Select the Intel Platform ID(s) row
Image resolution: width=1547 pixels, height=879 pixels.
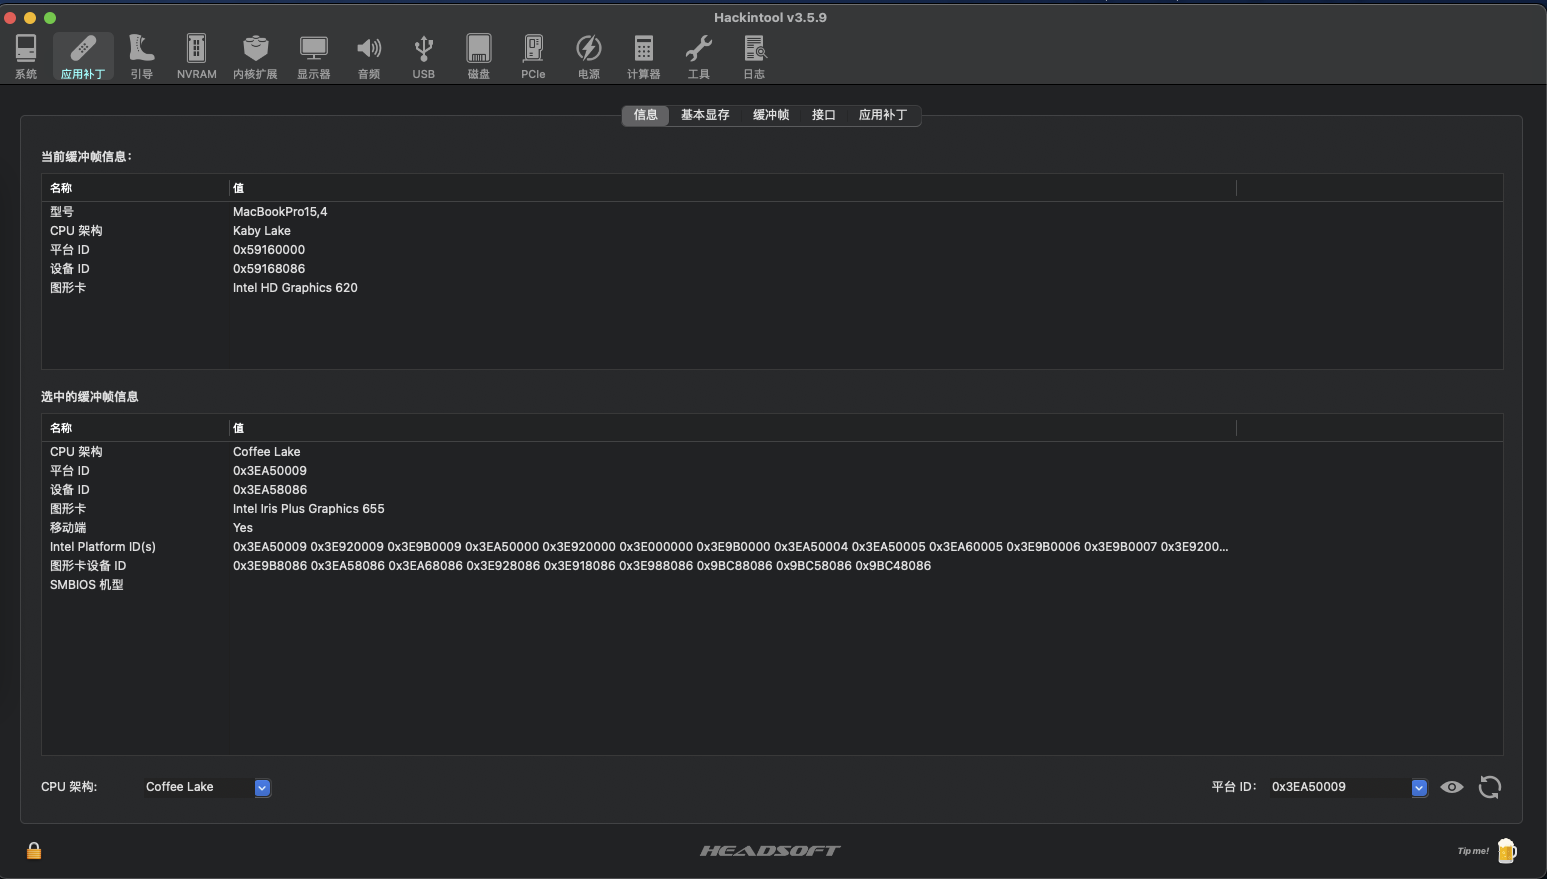click(772, 547)
